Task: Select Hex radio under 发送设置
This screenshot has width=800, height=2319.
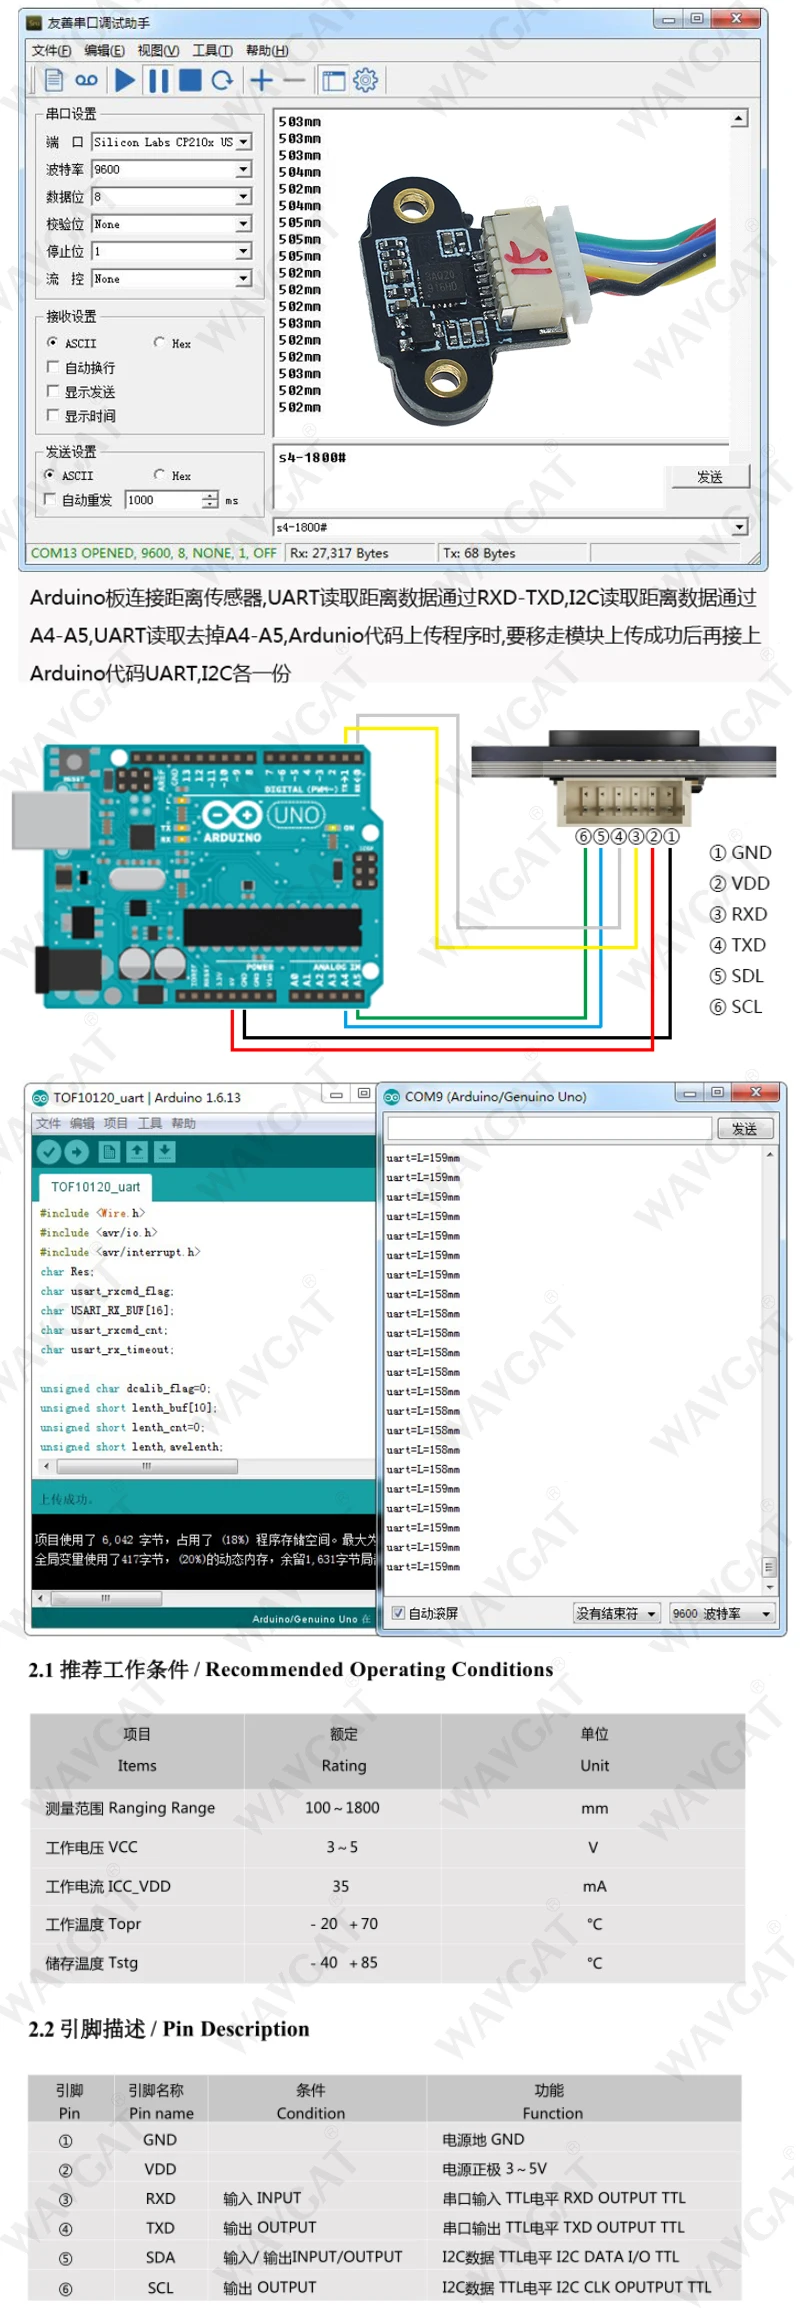Action: 159,475
